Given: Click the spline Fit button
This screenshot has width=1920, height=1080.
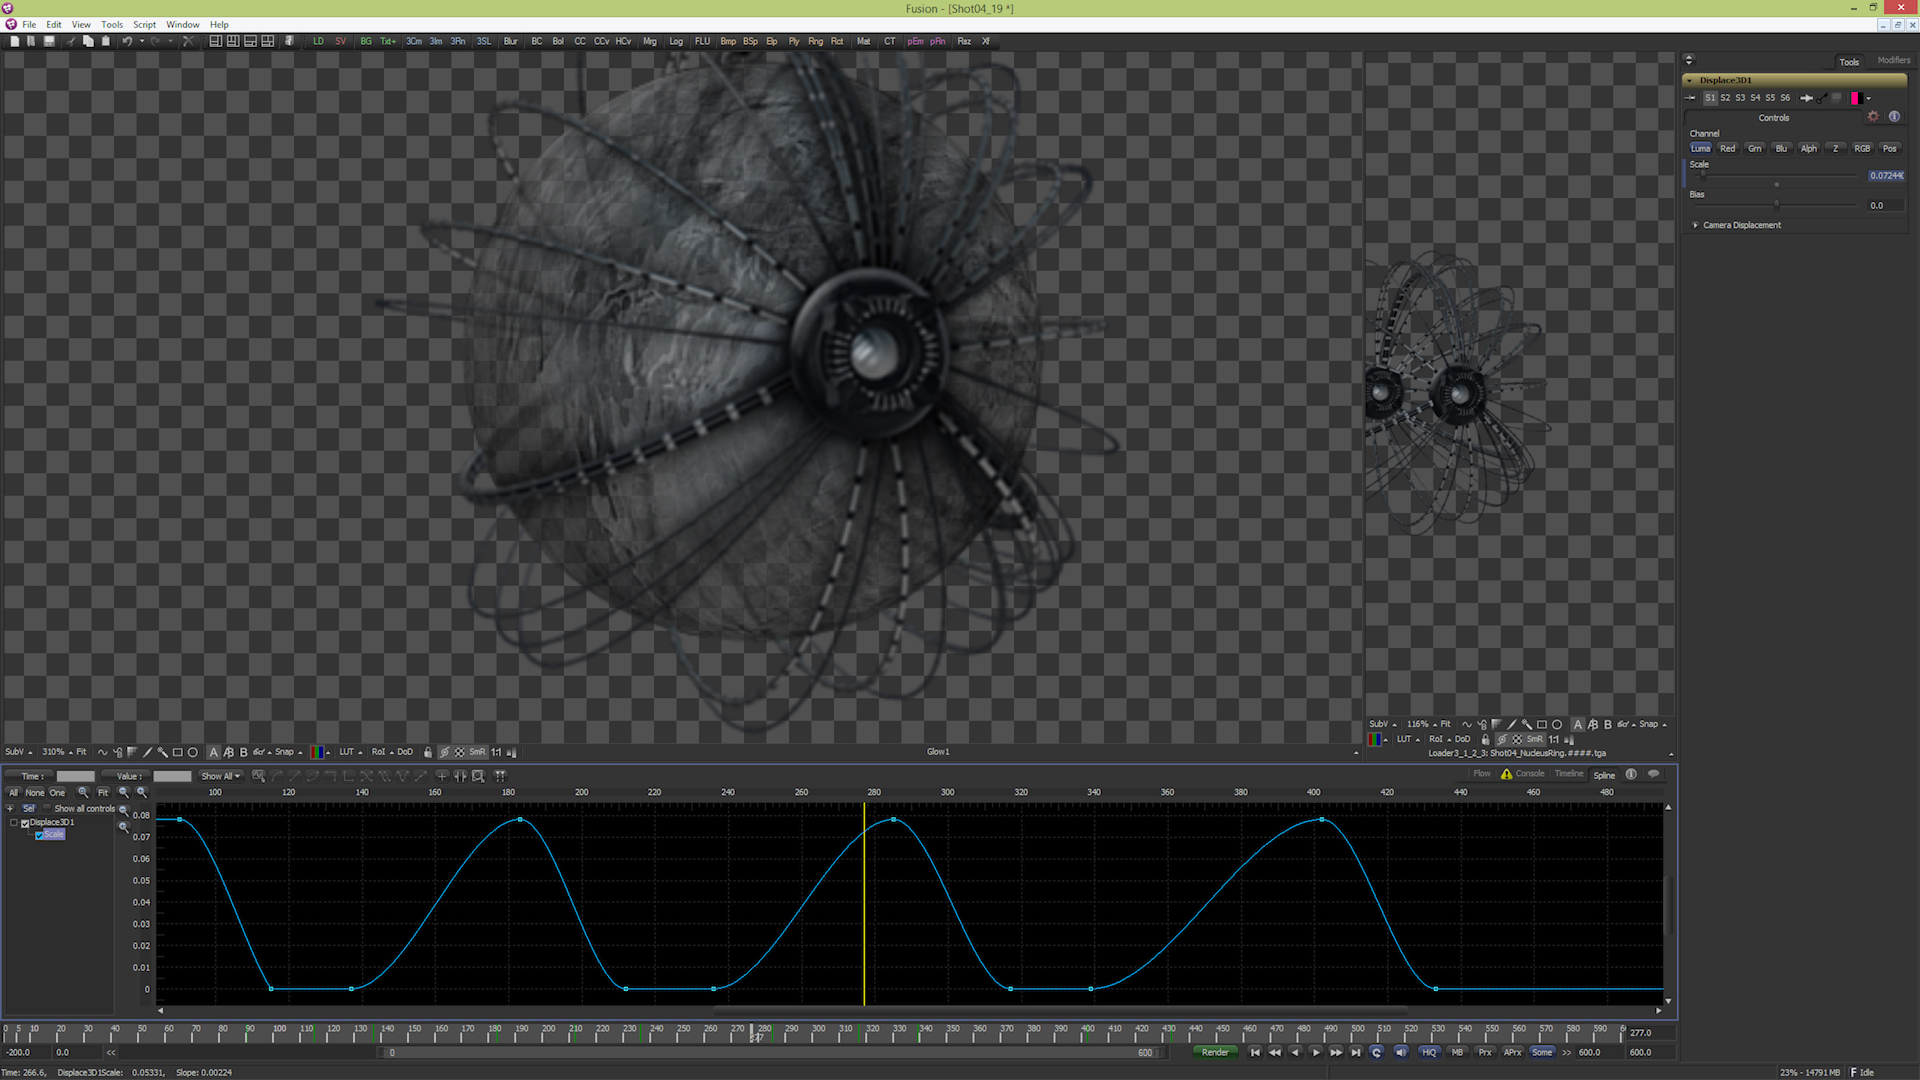Looking at the screenshot, I should coord(103,792).
